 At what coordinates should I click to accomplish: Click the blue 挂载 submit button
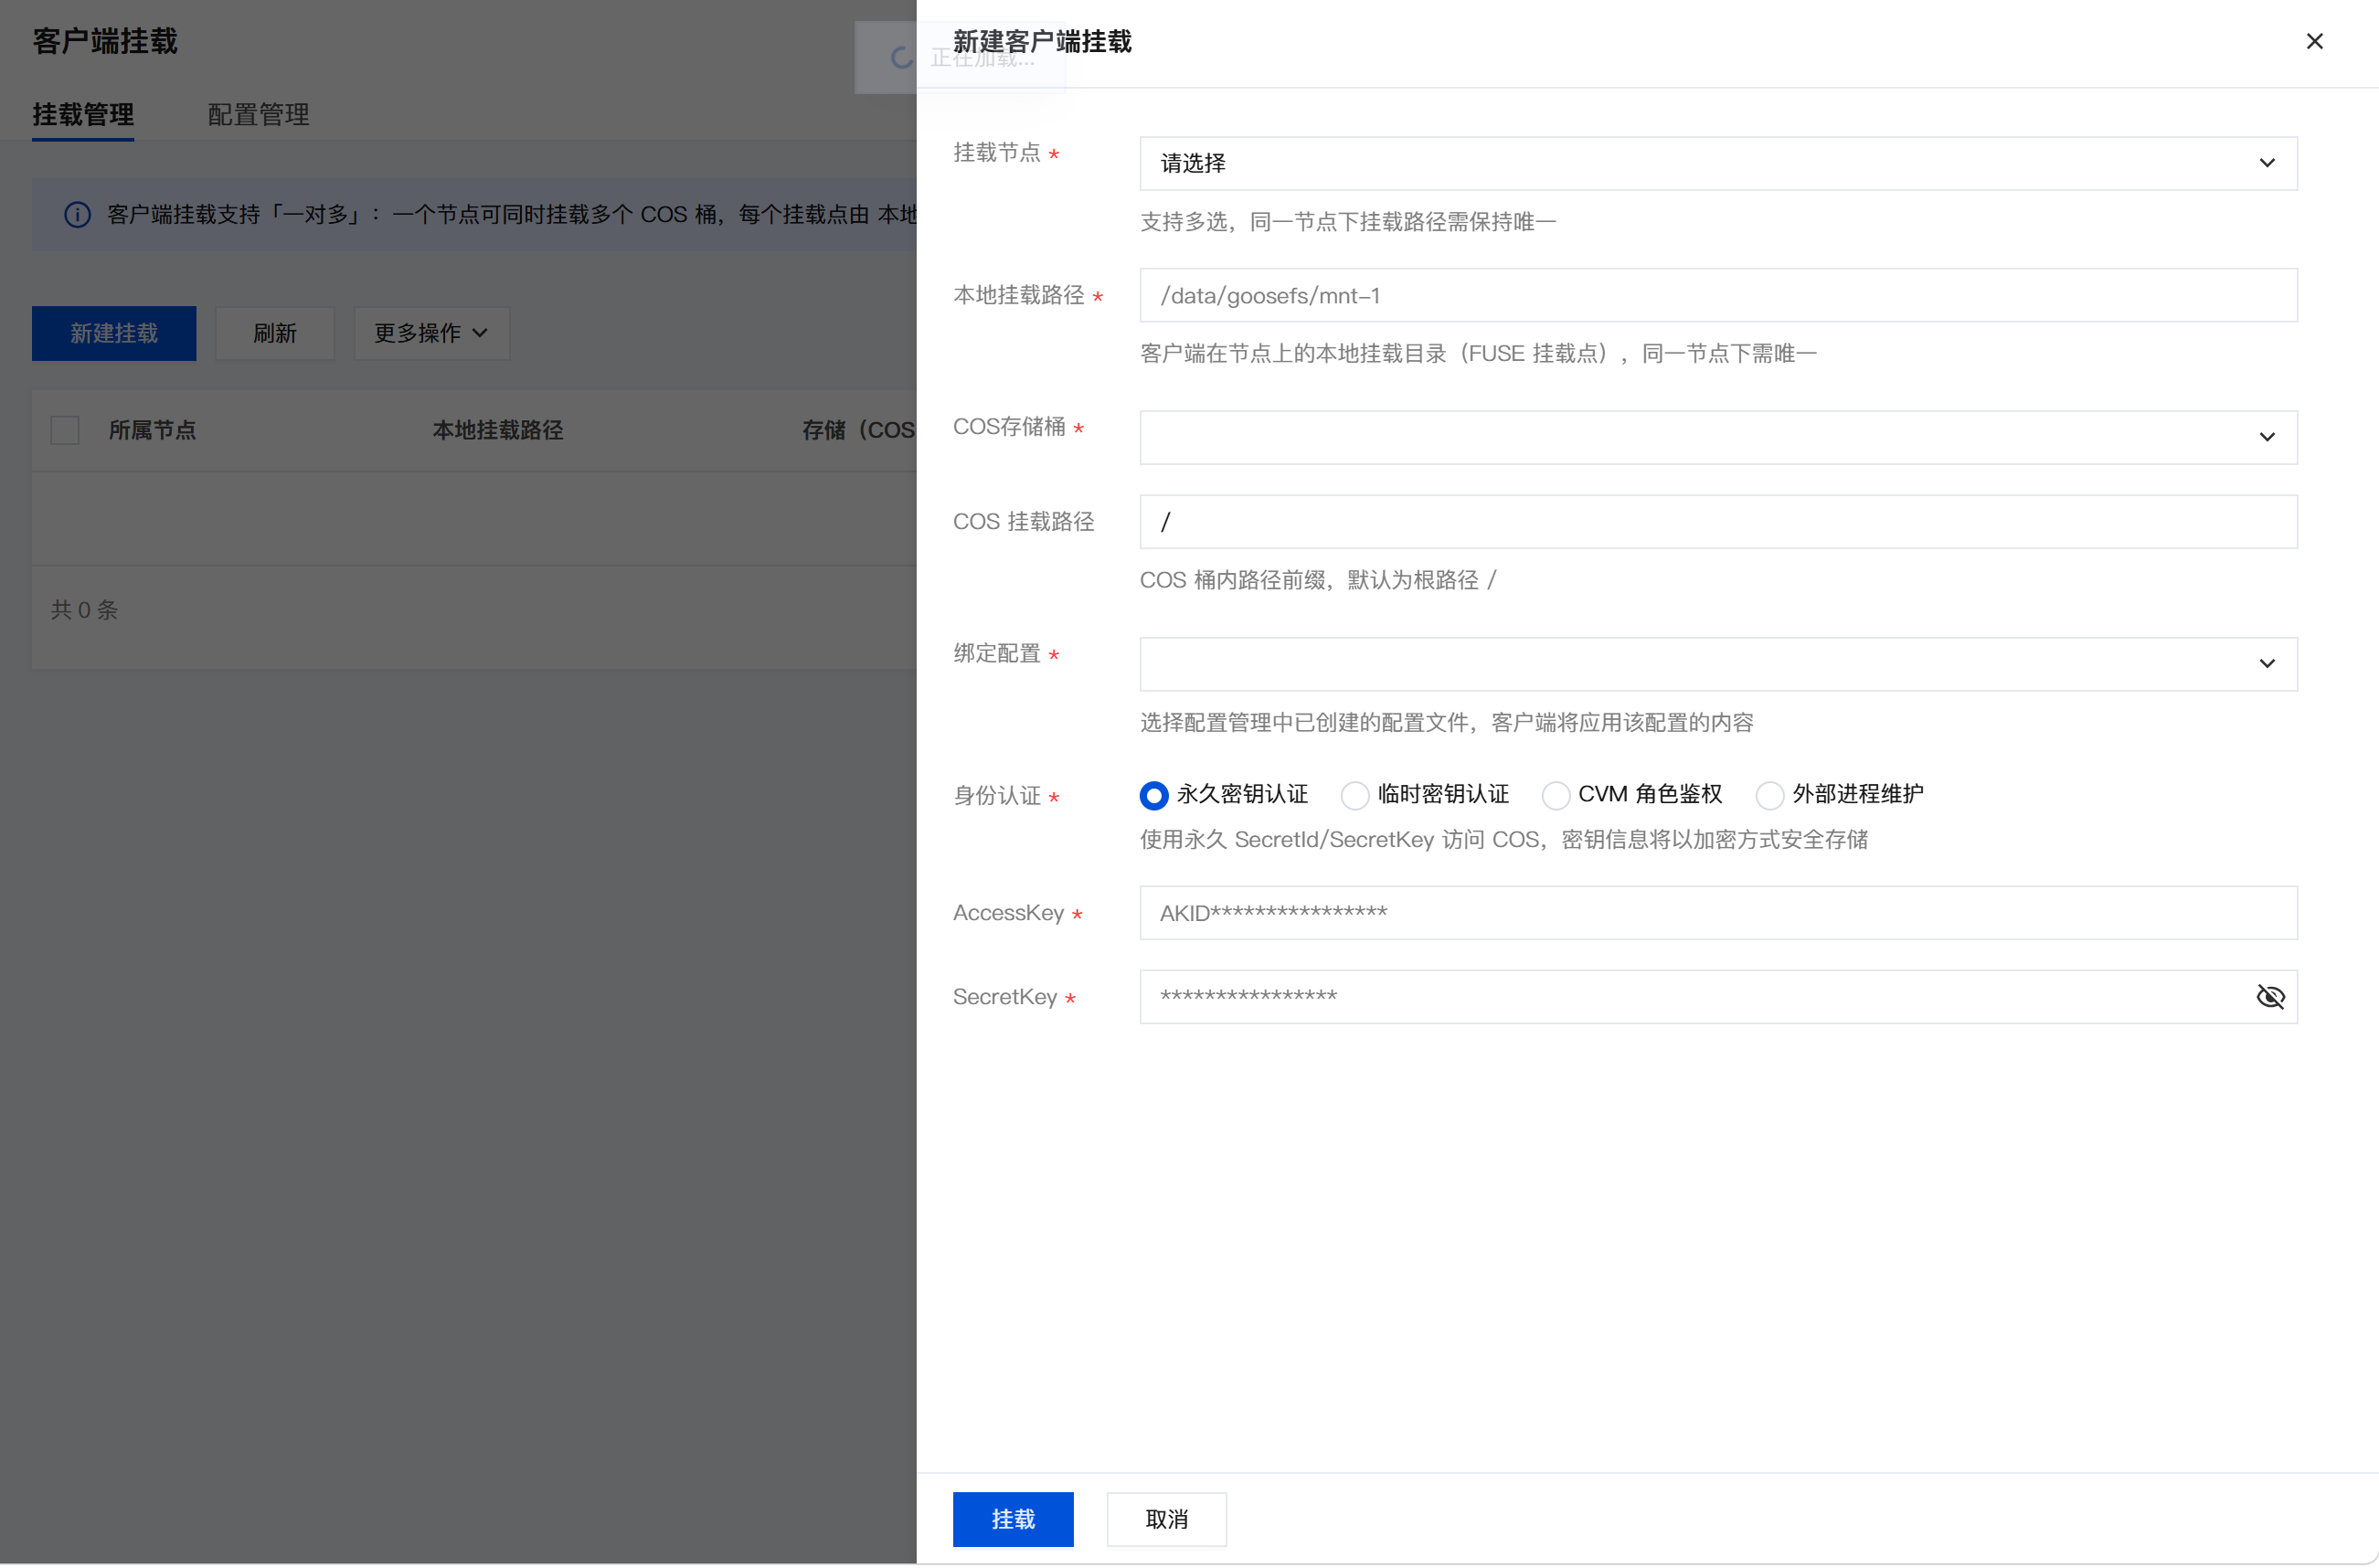point(1013,1519)
